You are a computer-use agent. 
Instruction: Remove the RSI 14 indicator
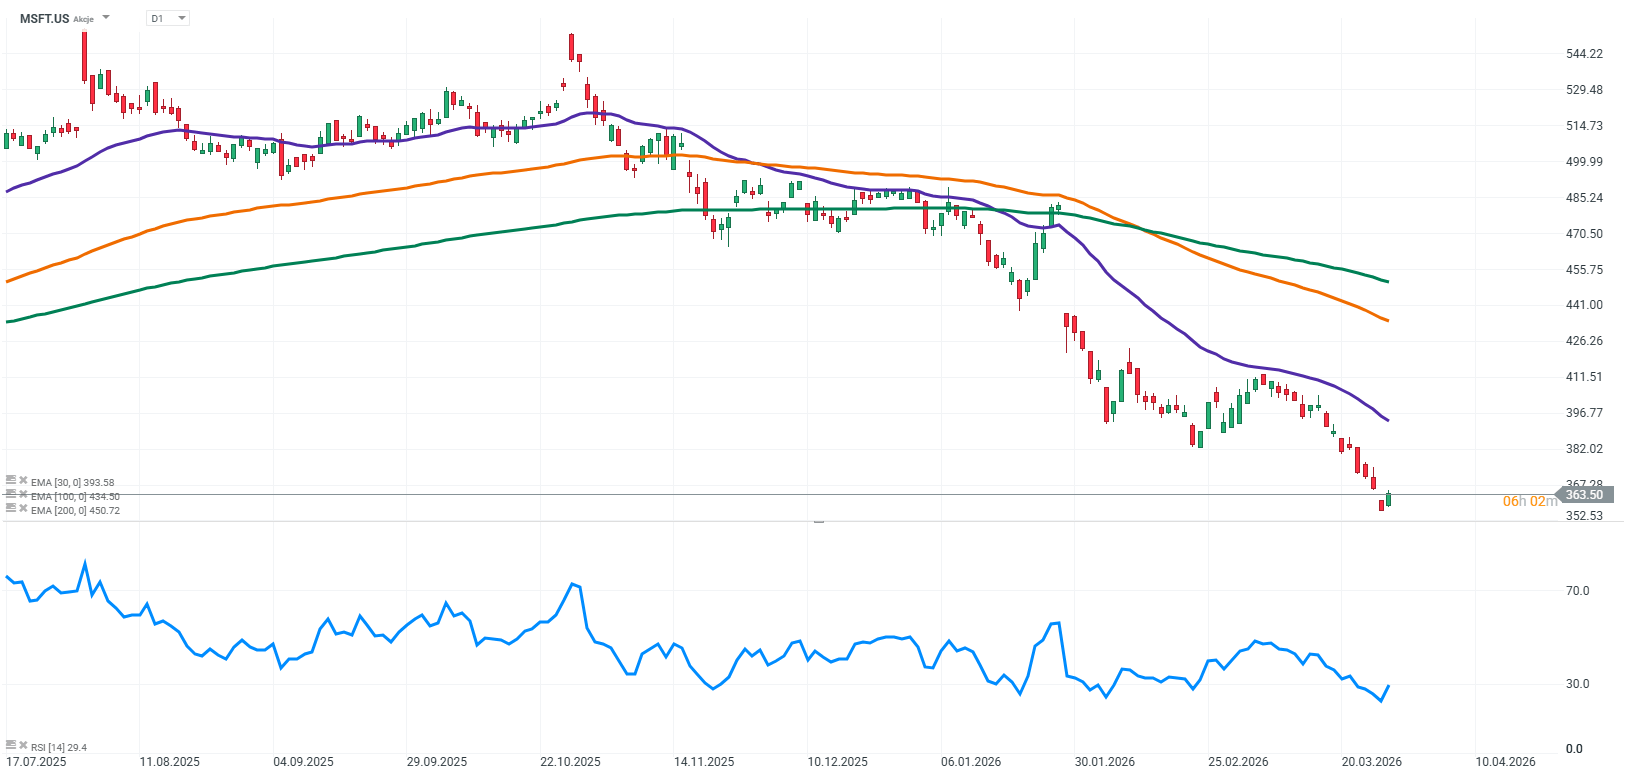tap(22, 746)
